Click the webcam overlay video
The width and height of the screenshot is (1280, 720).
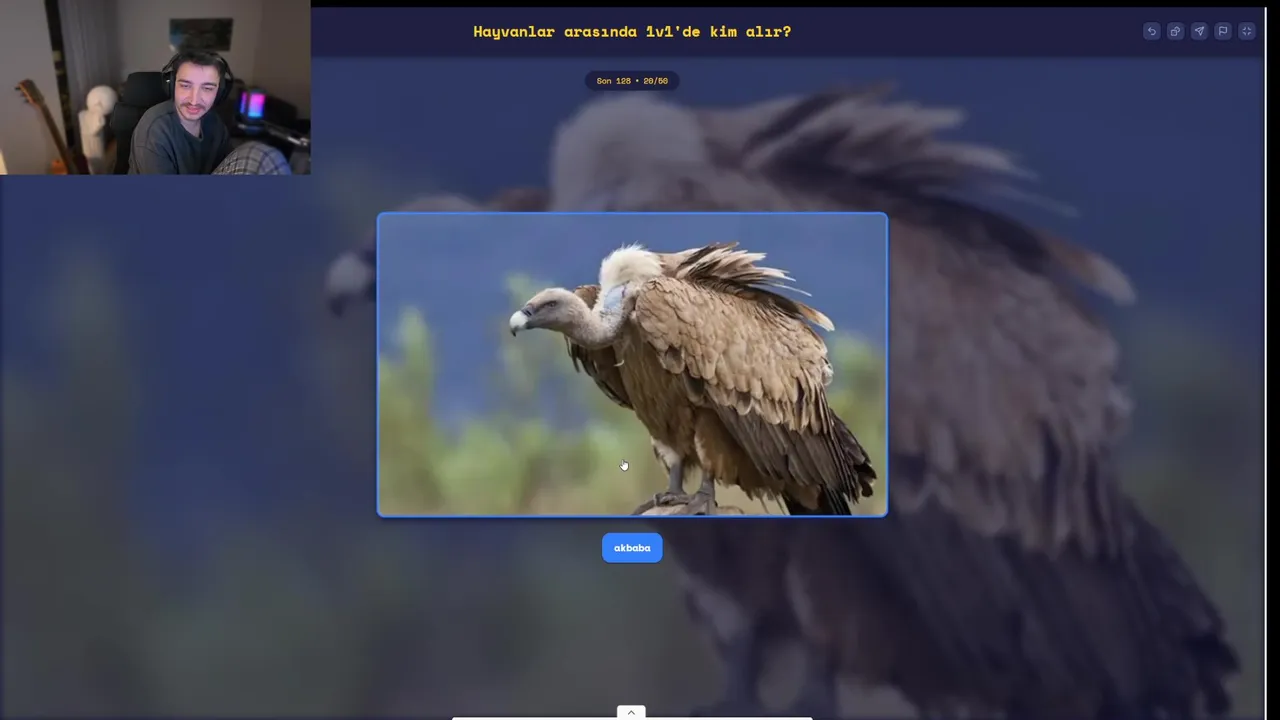point(155,87)
